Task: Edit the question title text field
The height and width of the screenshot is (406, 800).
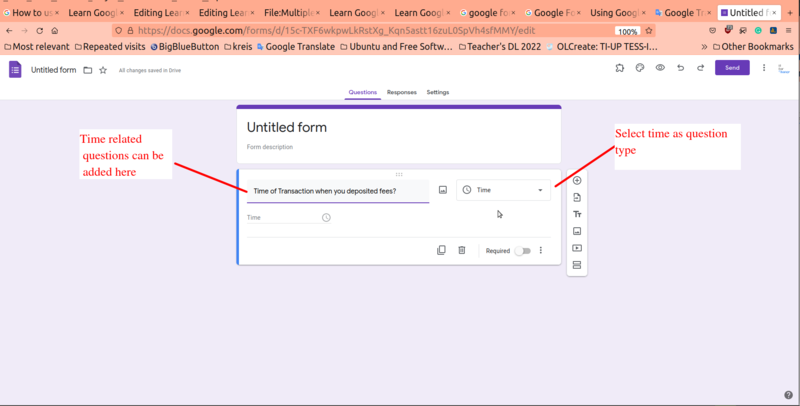Action: point(338,191)
